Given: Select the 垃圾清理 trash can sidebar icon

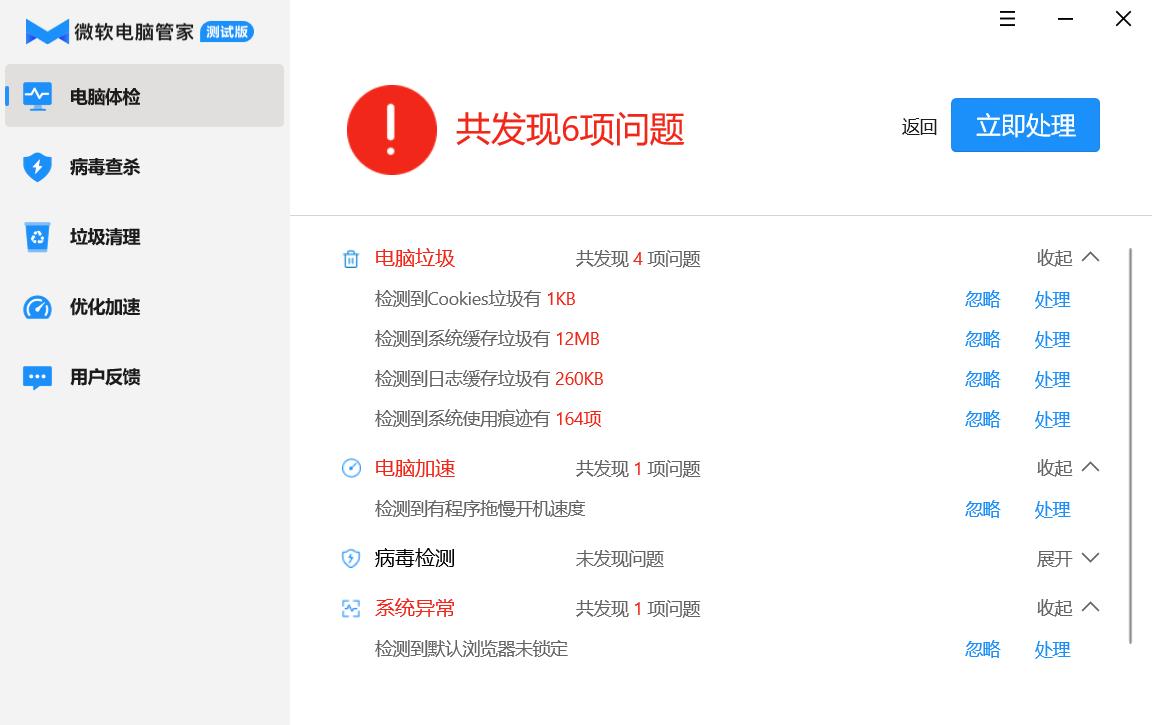Looking at the screenshot, I should [x=37, y=236].
